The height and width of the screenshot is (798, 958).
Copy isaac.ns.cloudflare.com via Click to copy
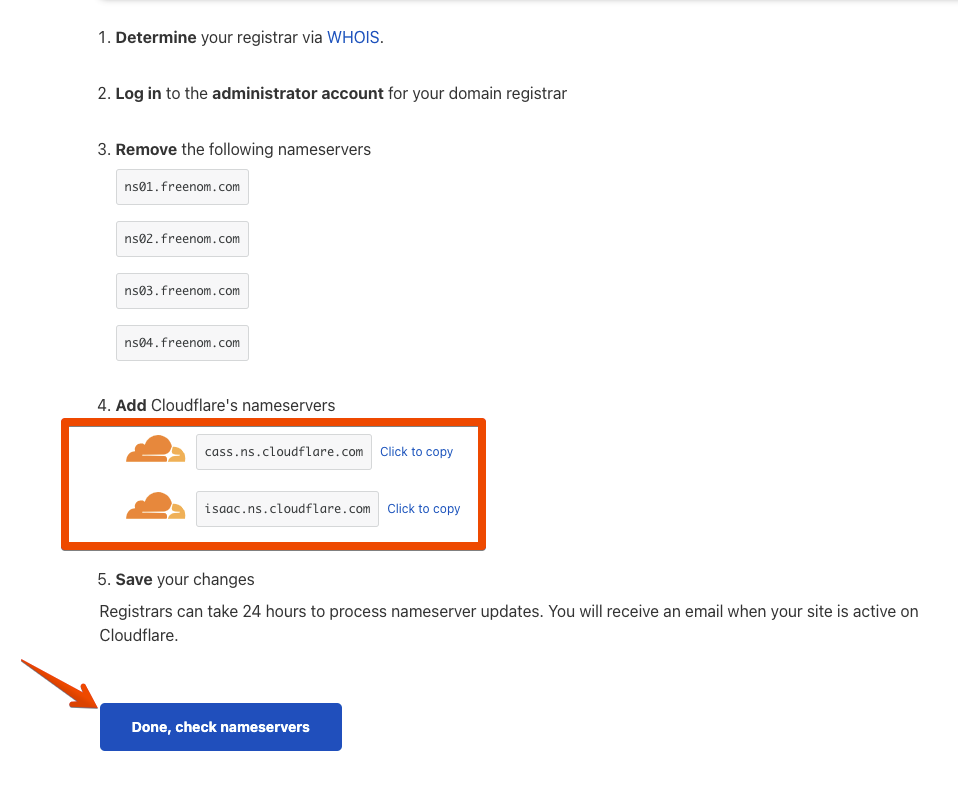(x=423, y=508)
